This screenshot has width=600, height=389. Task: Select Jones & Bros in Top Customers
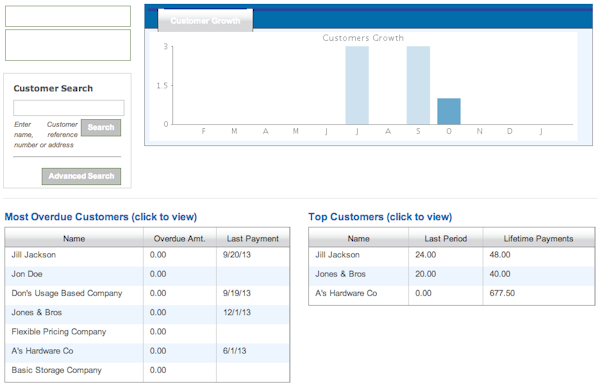pos(452,274)
